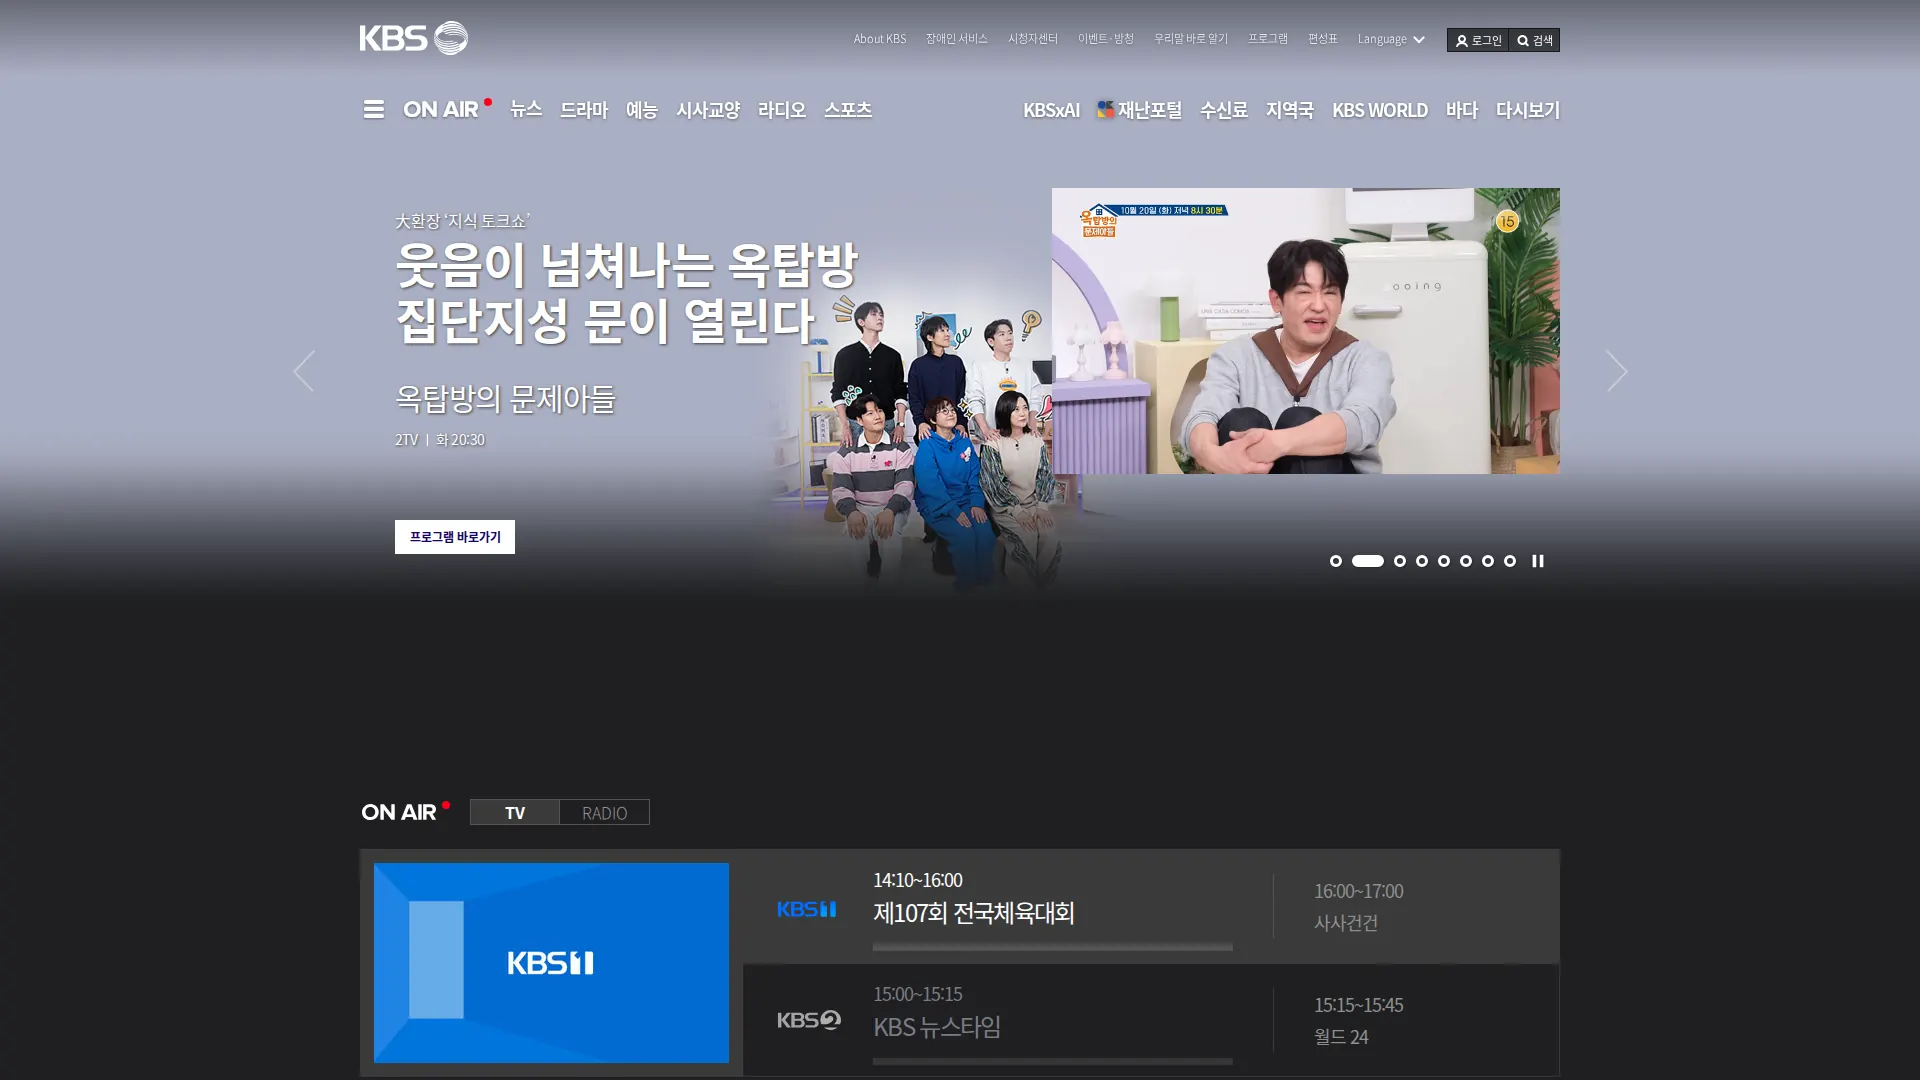The width and height of the screenshot is (1920, 1080).
Task: Click 옥탑방의 문제아들 banner title
Action: pos(505,399)
